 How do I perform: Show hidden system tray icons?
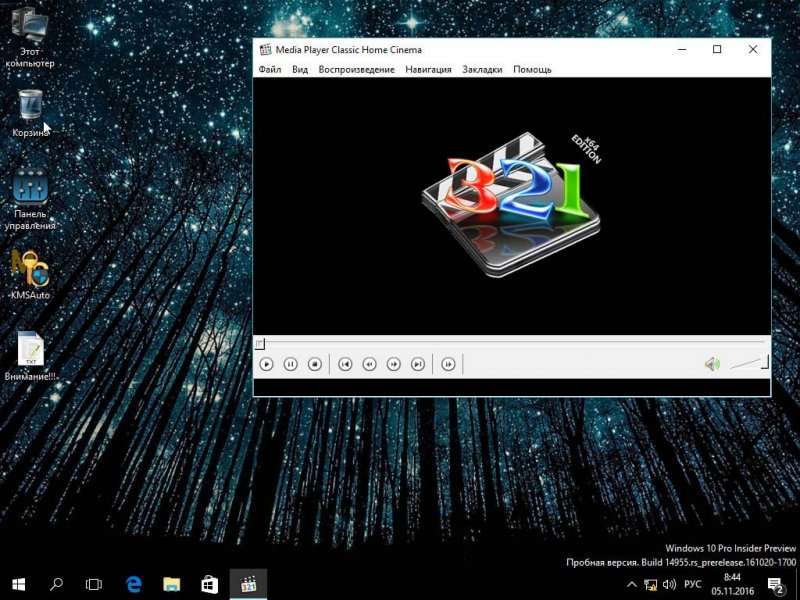click(631, 584)
